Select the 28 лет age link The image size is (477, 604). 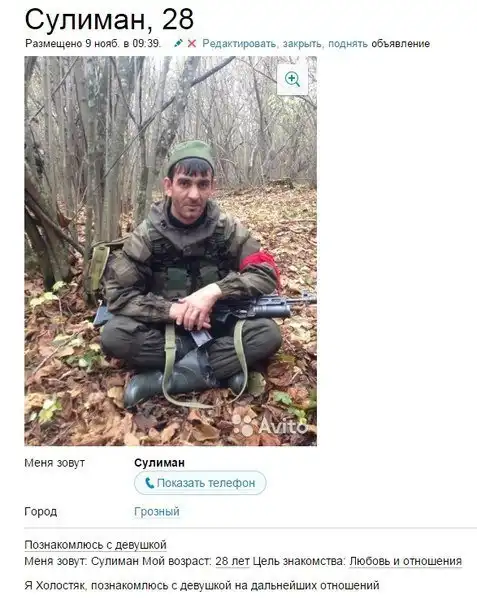pyautogui.click(x=232, y=561)
